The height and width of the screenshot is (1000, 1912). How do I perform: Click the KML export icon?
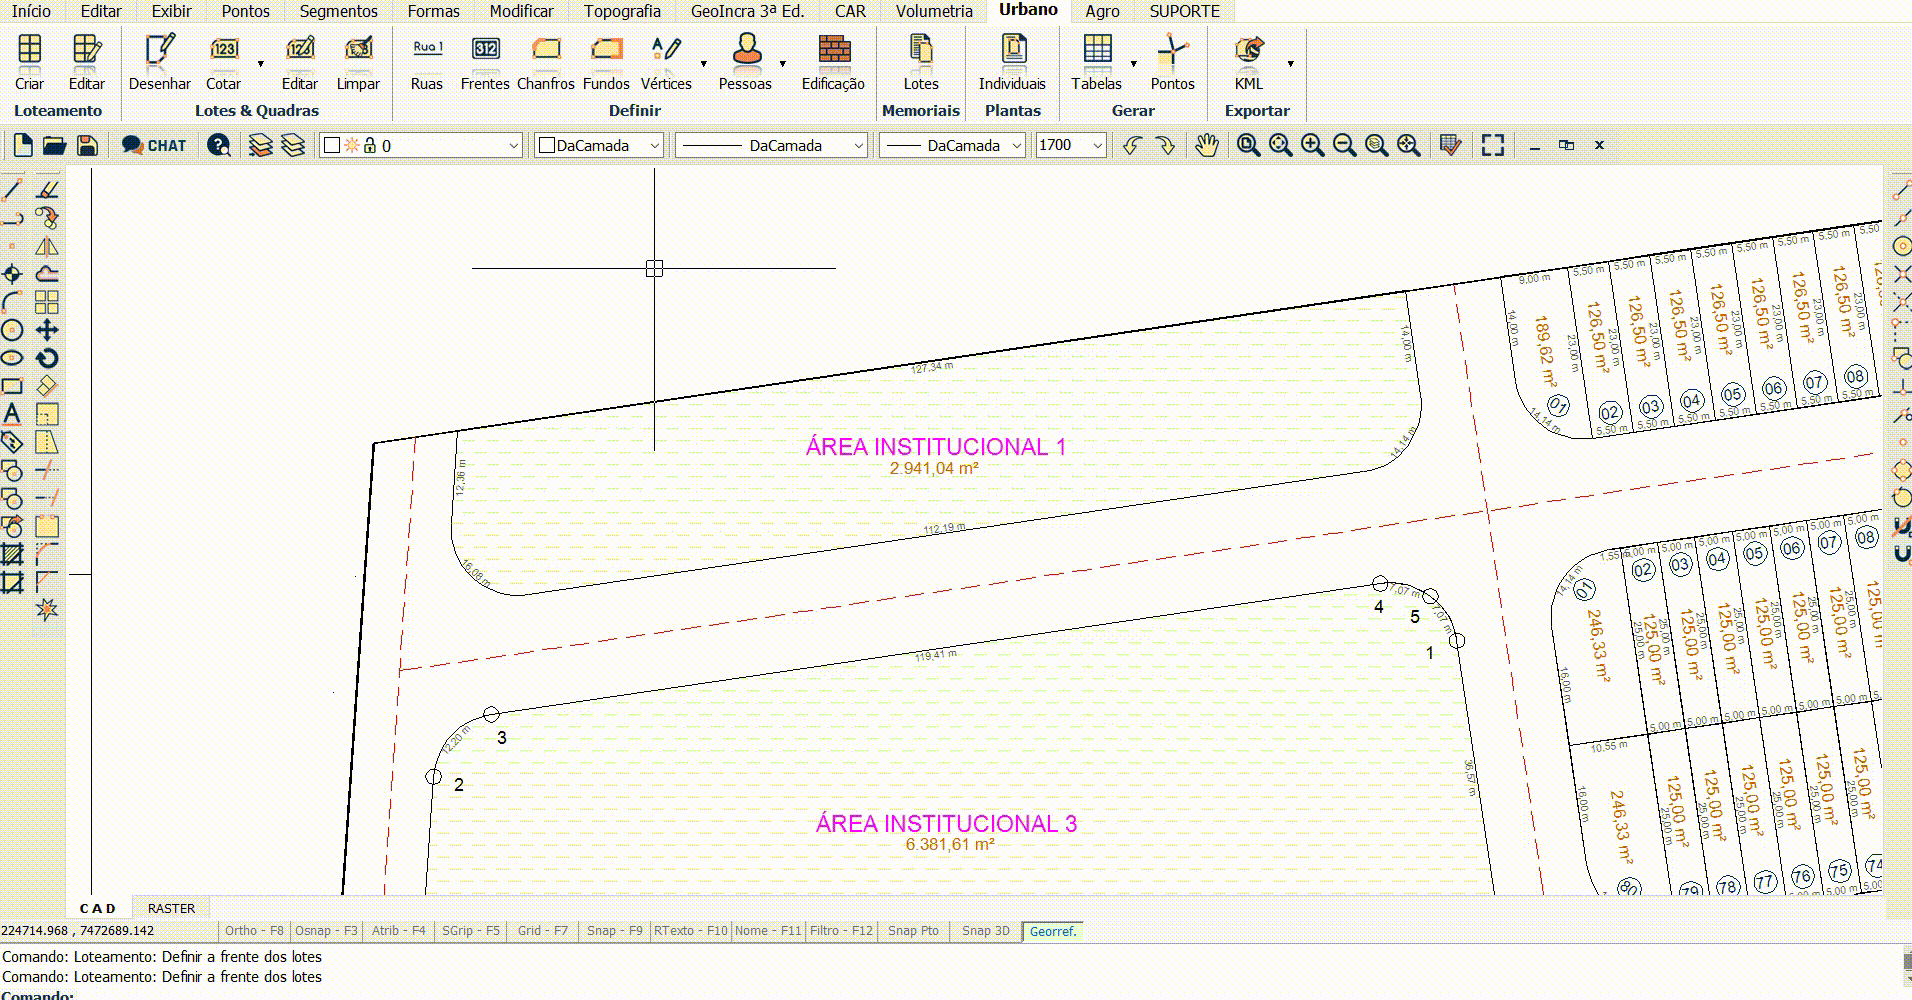coord(1248,62)
